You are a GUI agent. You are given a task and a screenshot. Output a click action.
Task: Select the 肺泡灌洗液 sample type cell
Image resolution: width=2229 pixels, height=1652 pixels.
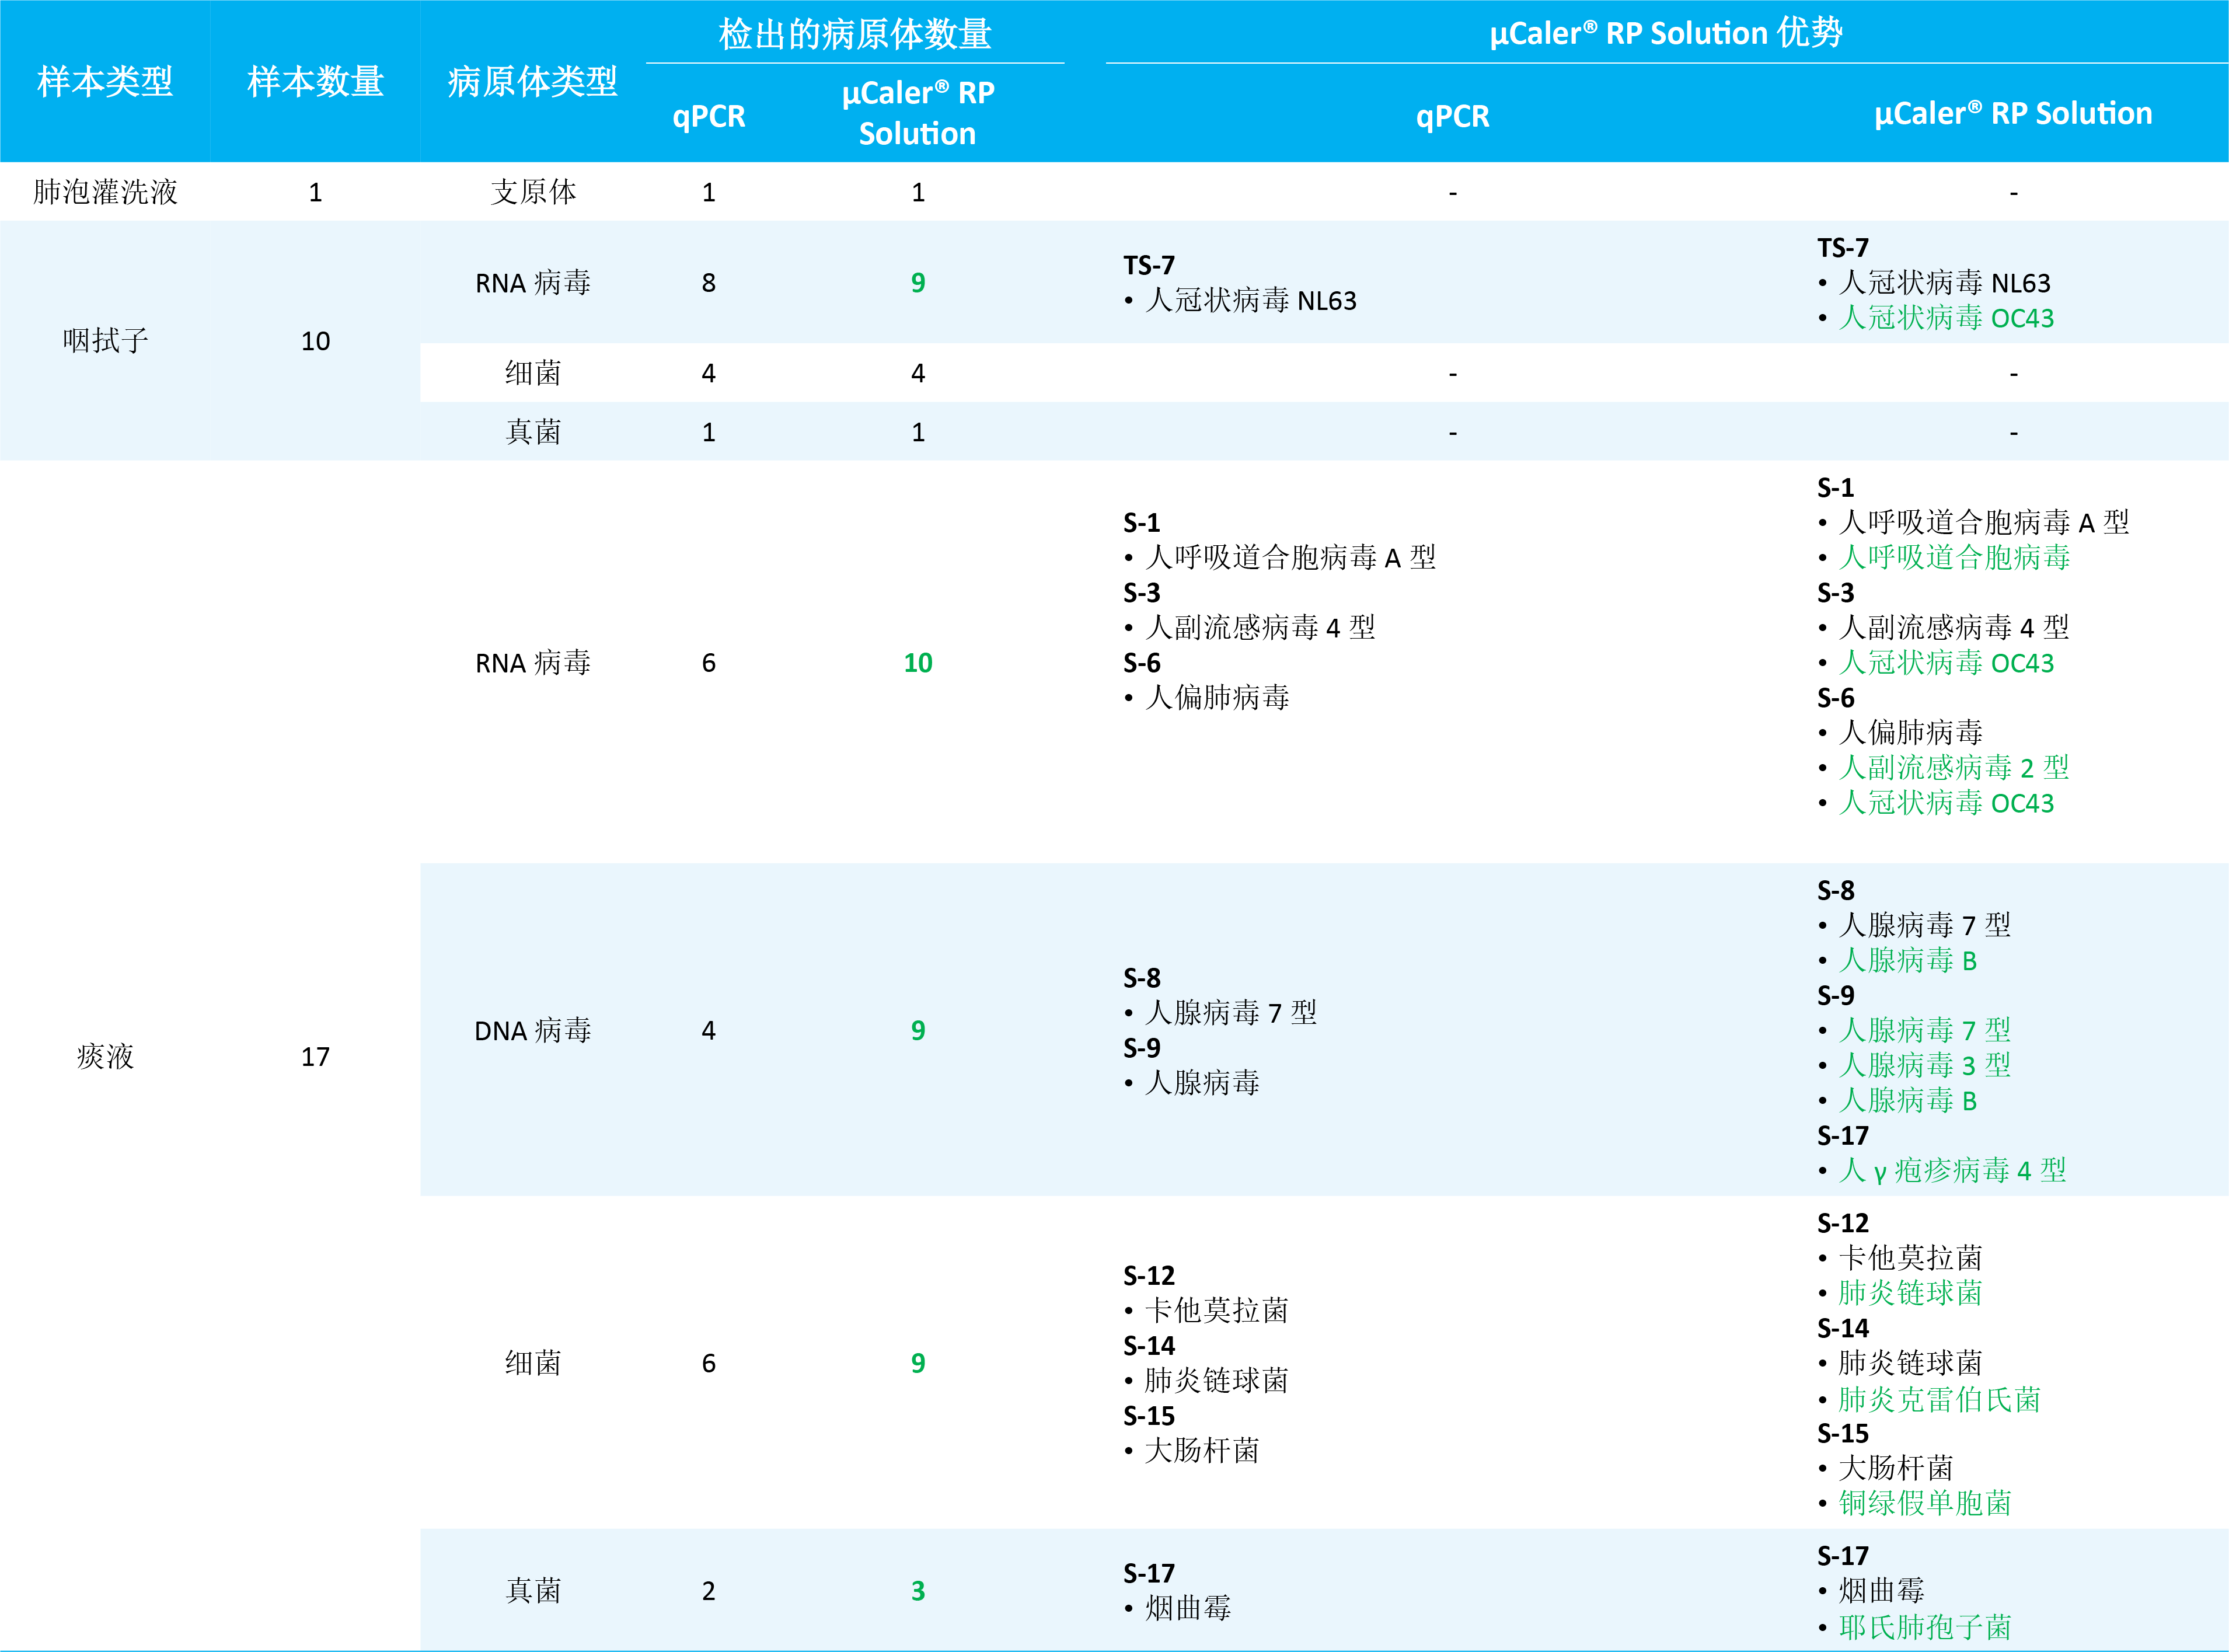(x=105, y=191)
